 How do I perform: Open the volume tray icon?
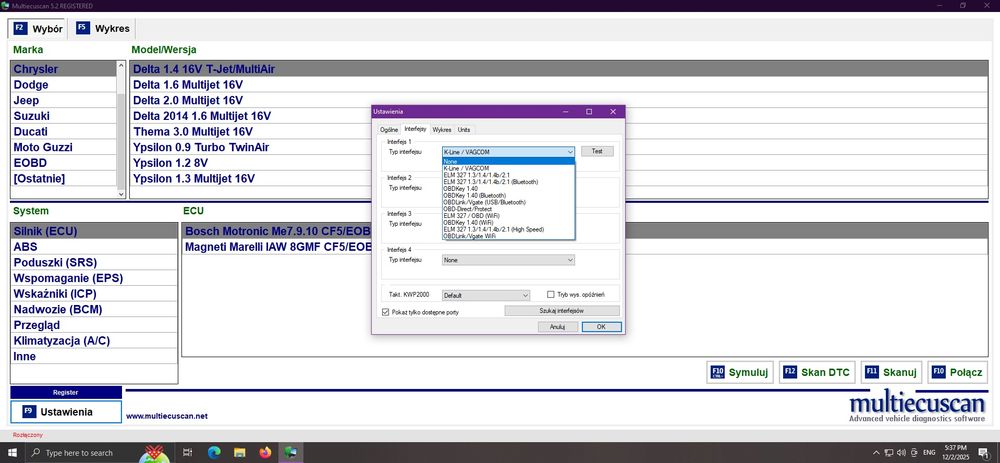pos(901,452)
